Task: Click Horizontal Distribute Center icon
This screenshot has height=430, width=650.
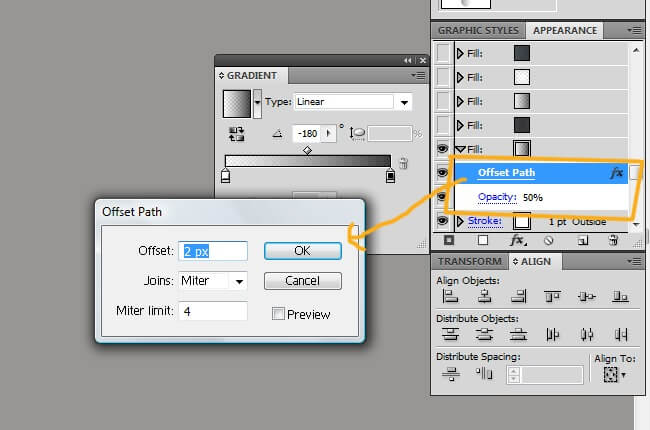Action: [586, 334]
